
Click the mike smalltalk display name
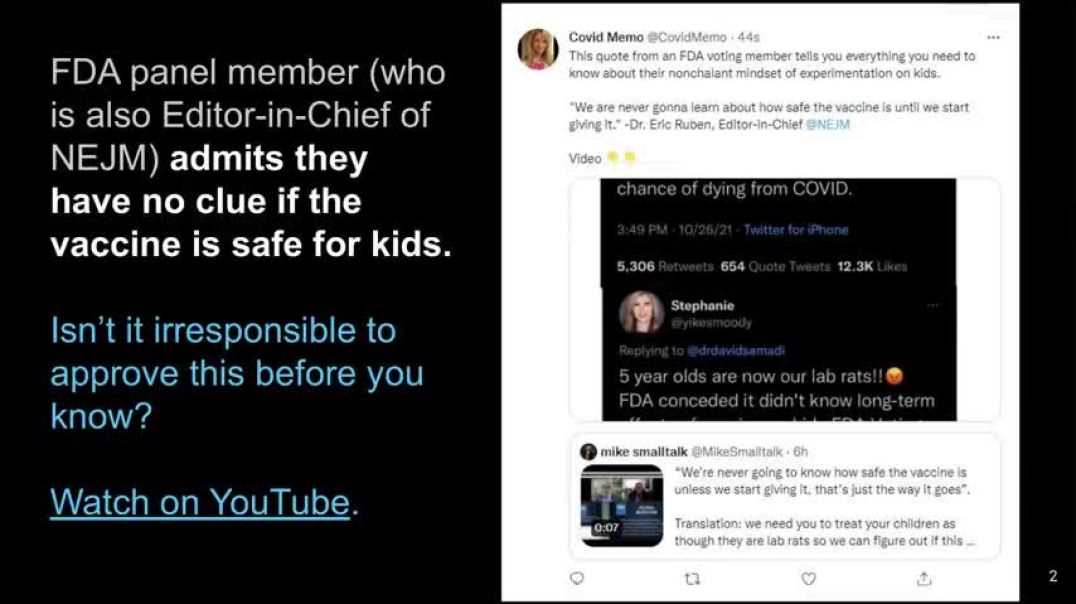tap(644, 452)
